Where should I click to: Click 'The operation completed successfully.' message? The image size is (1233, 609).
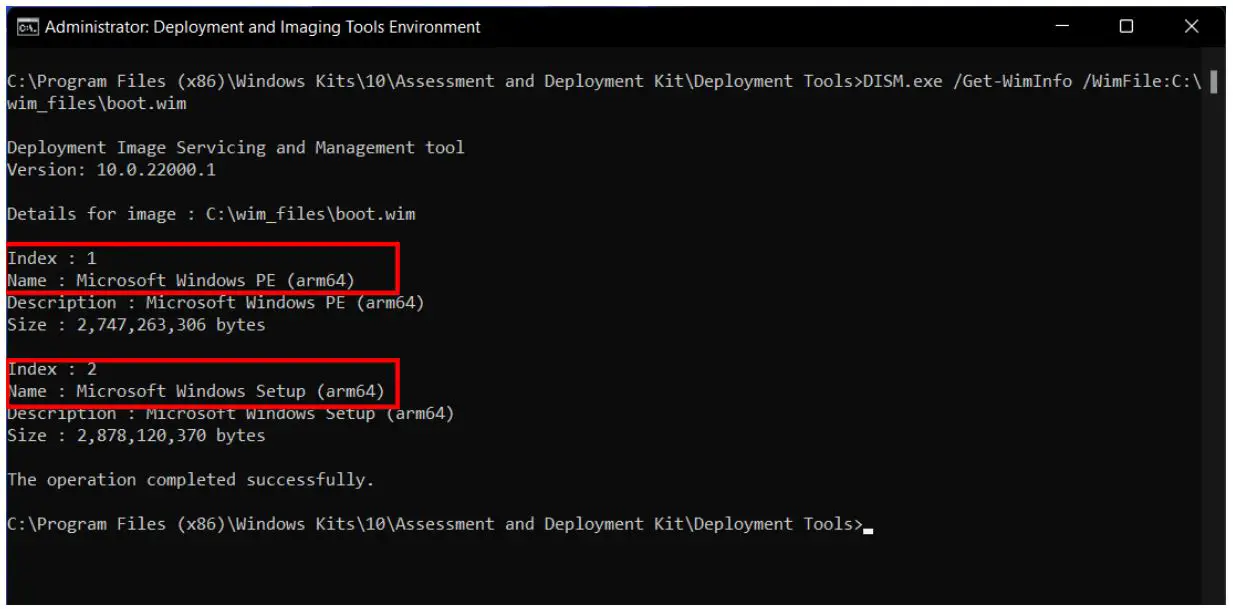tap(190, 480)
